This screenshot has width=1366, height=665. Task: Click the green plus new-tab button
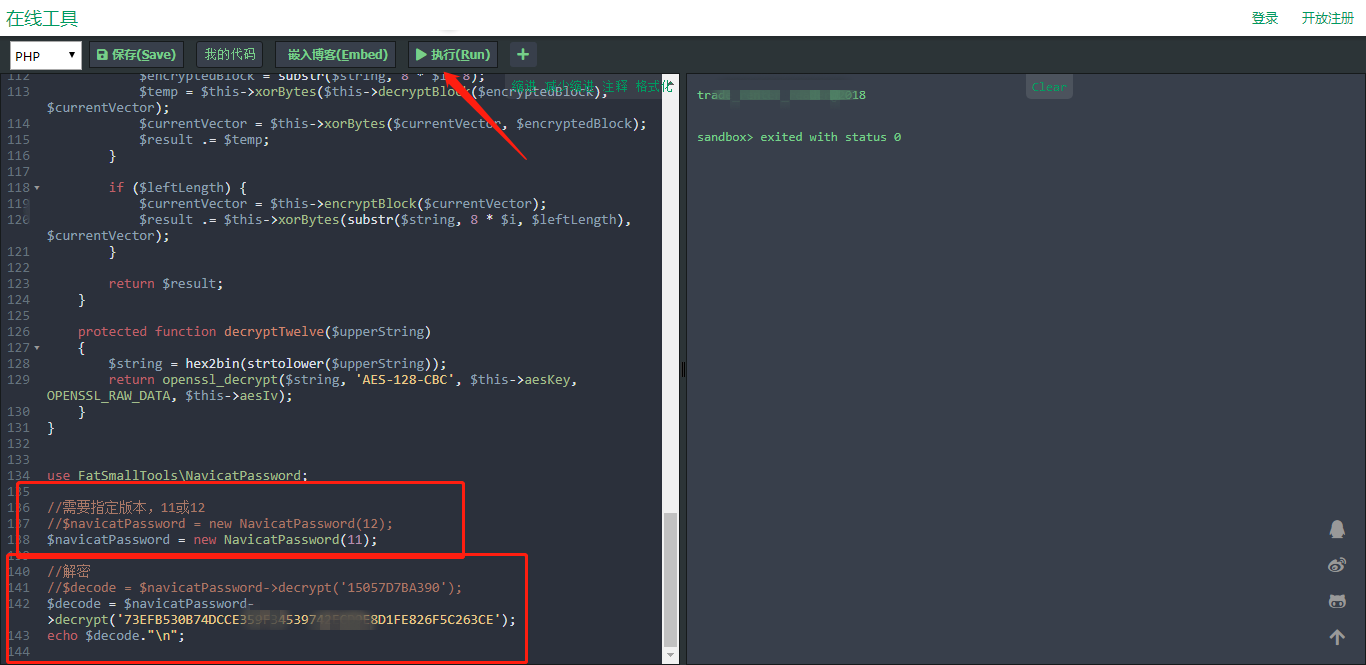click(524, 54)
